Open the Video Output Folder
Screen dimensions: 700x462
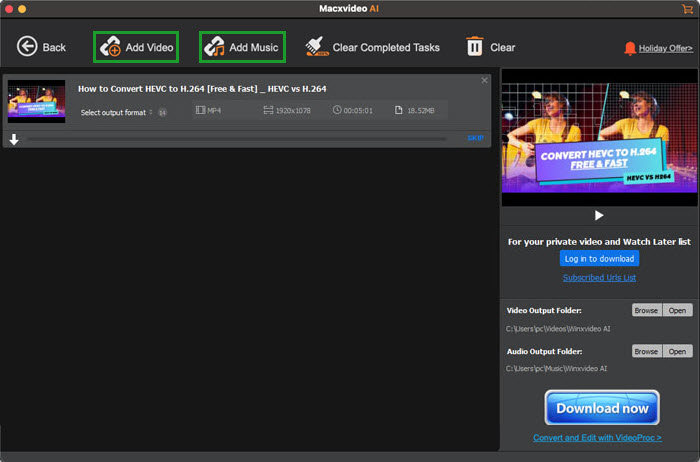click(677, 310)
